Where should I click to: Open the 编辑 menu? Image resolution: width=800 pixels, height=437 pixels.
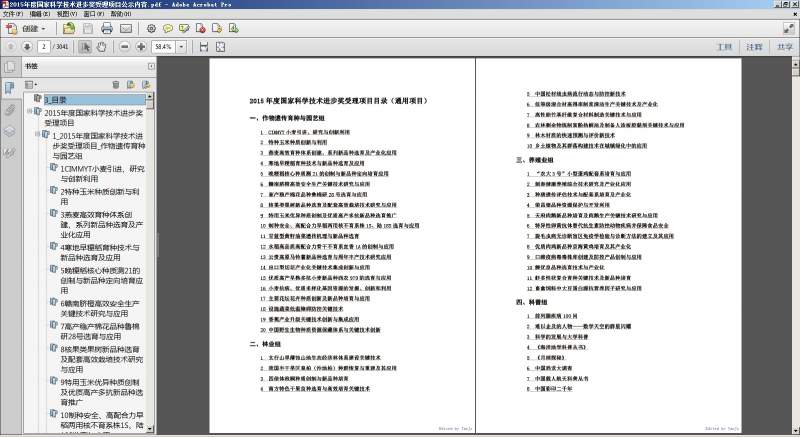[39, 14]
